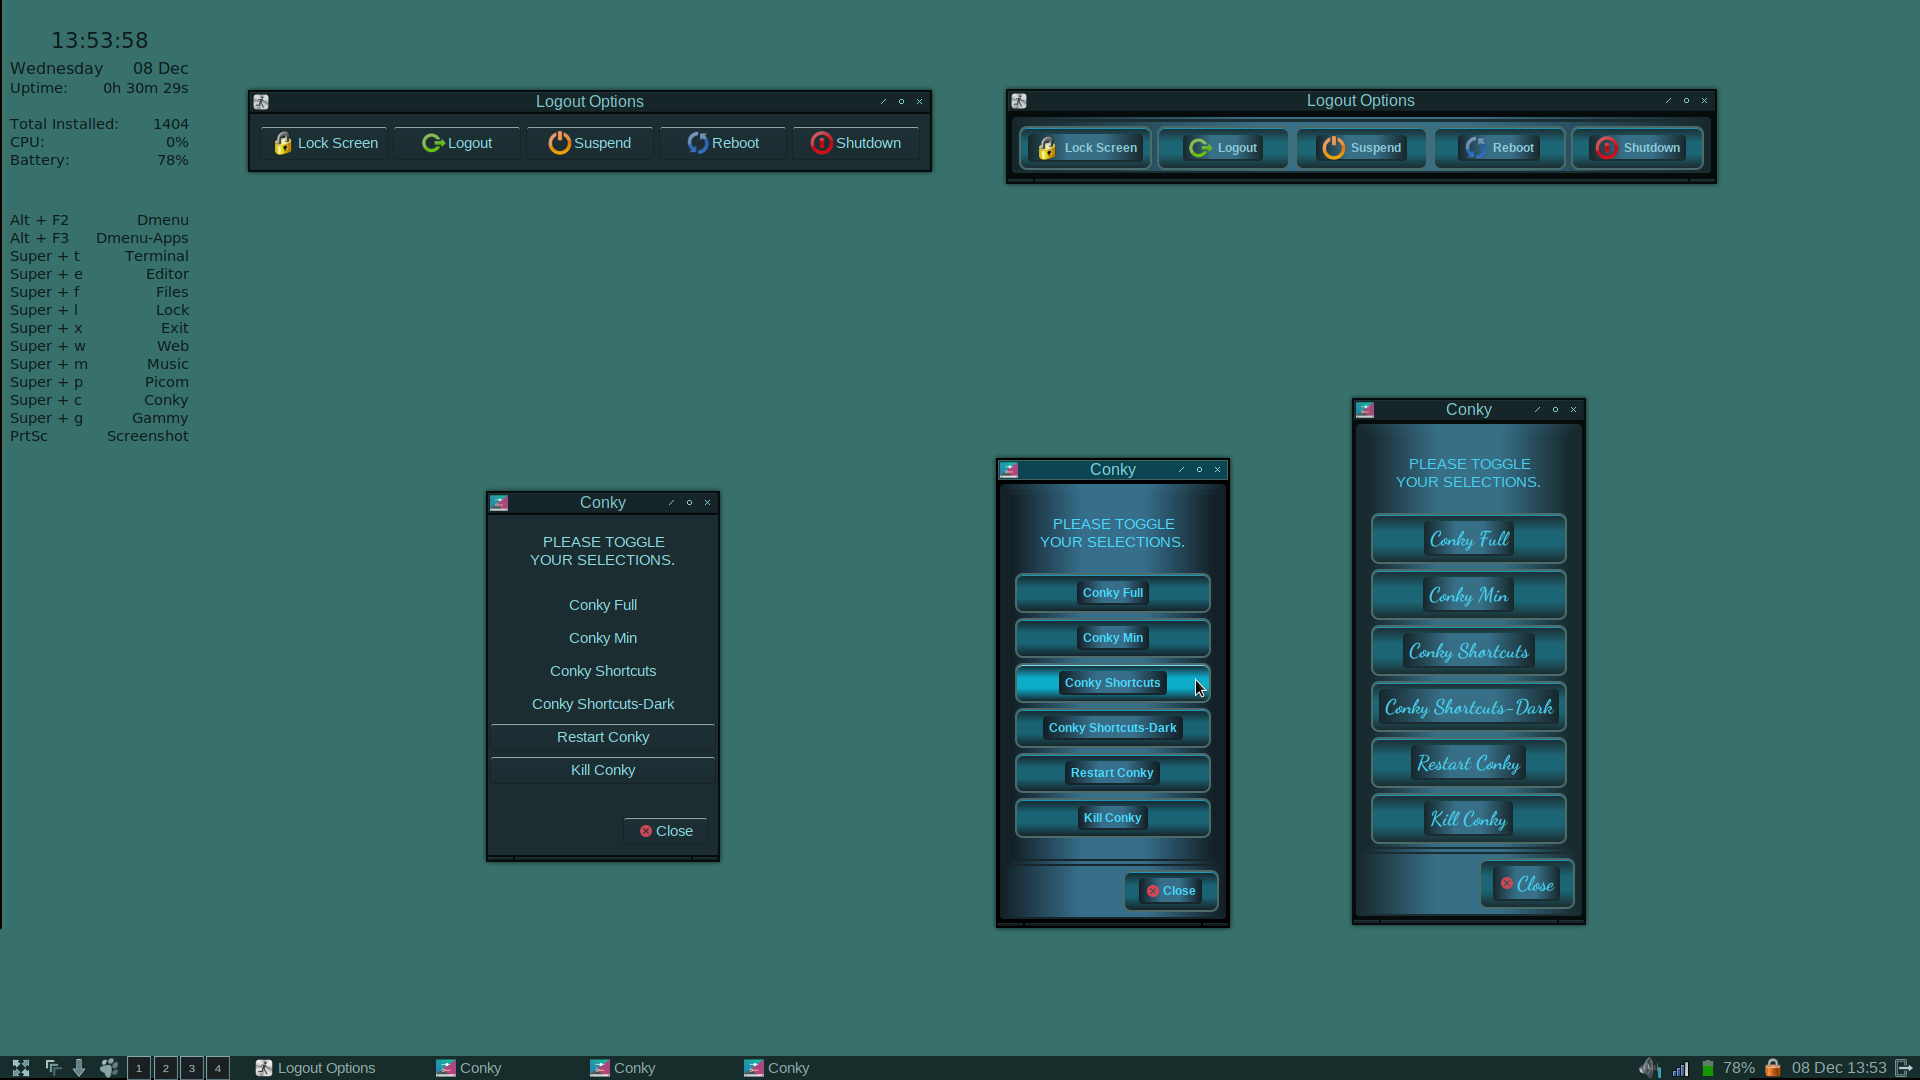The width and height of the screenshot is (1920, 1080).
Task: Click the network signal strength icon
Action: 1681,1068
